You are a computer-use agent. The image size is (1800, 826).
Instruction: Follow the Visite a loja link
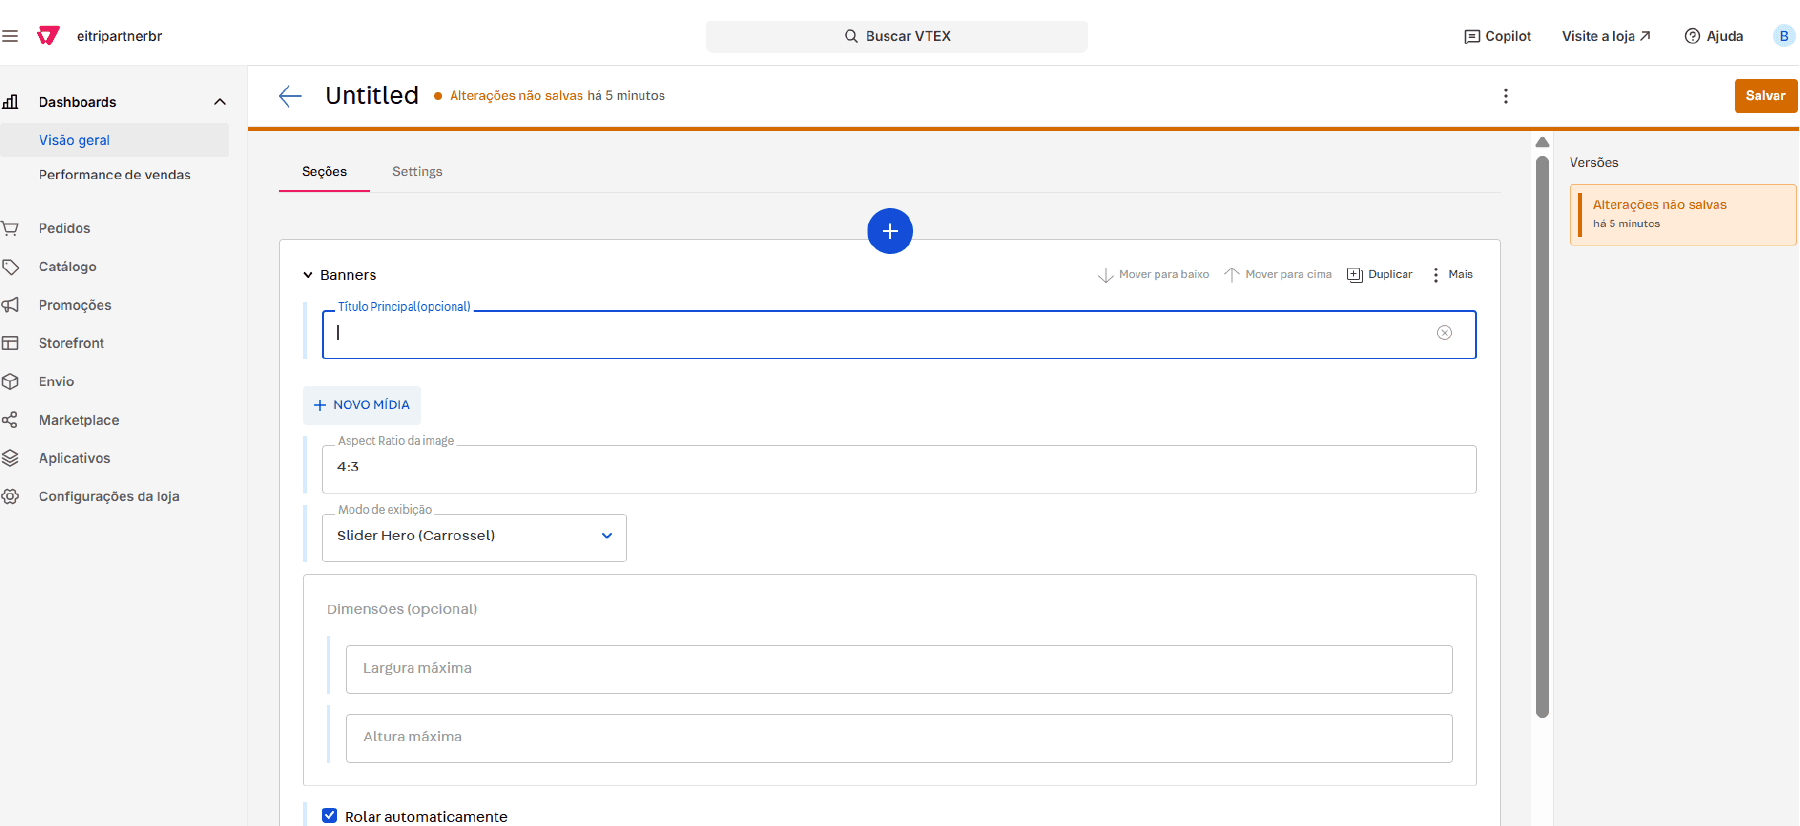pyautogui.click(x=1606, y=36)
